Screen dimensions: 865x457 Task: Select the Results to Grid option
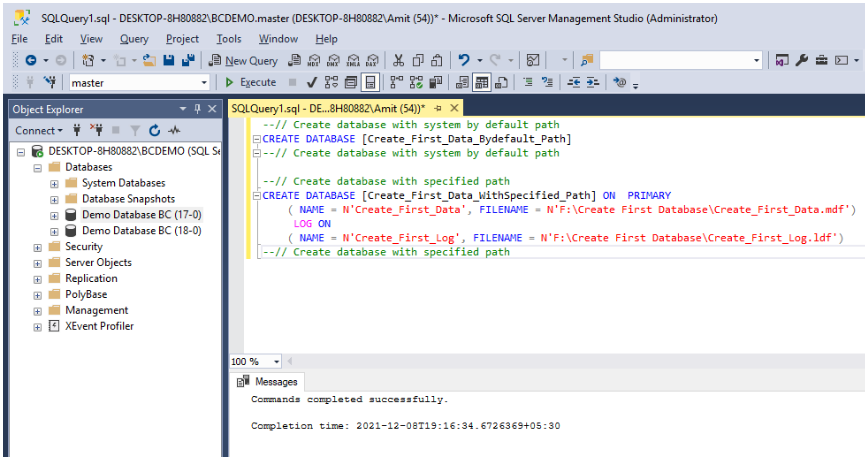pos(482,82)
